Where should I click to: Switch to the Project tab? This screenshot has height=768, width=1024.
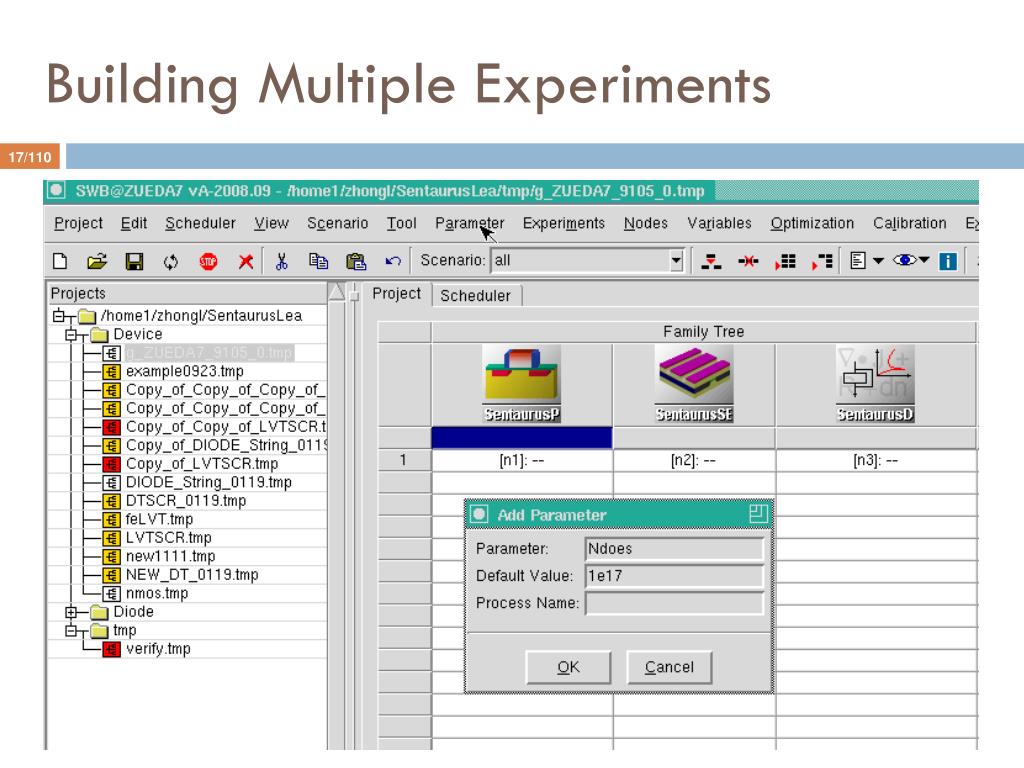(x=396, y=294)
